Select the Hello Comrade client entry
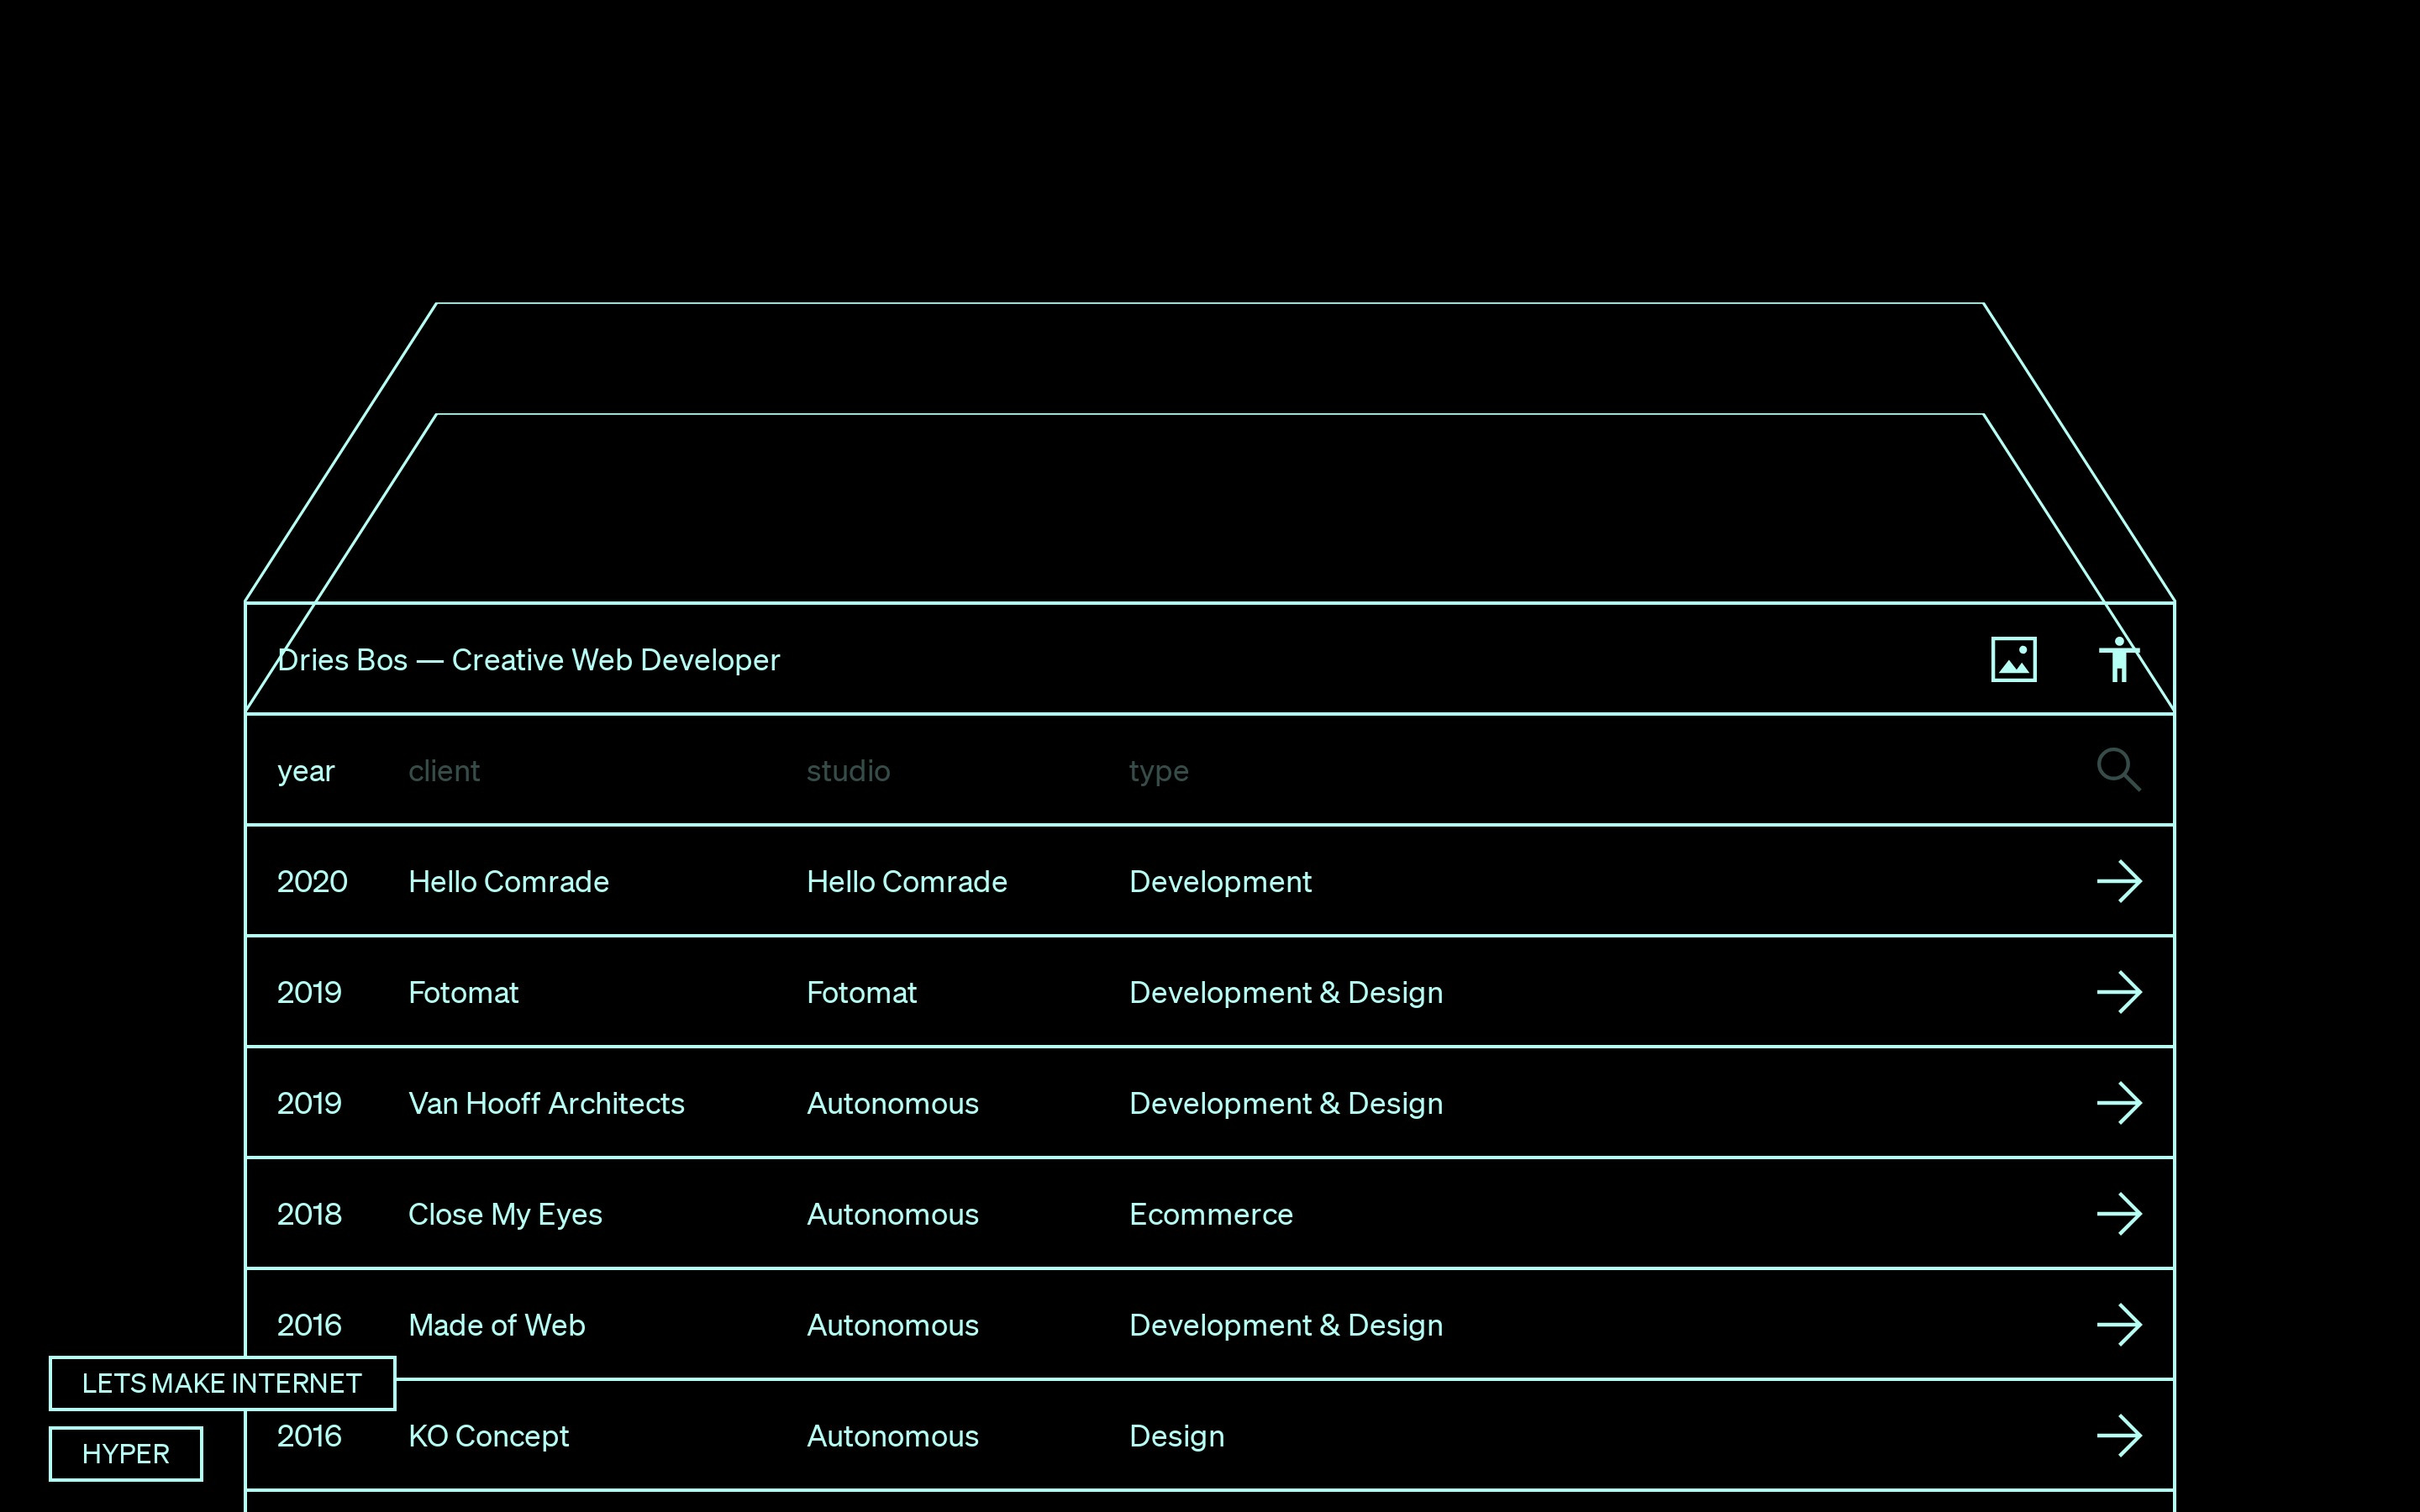 508,882
